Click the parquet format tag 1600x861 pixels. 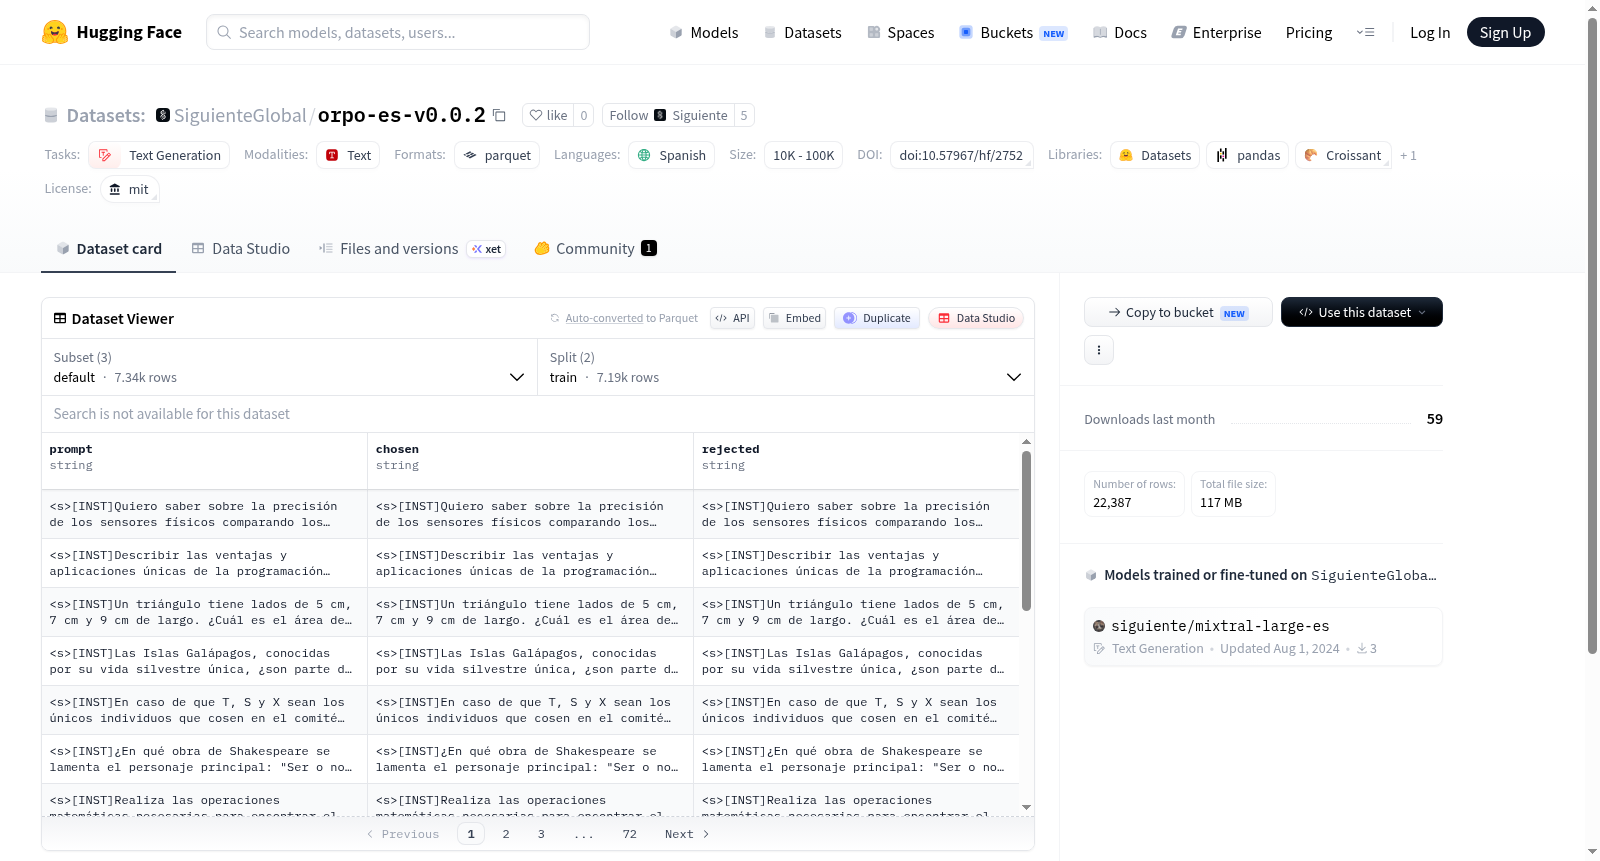(x=497, y=155)
